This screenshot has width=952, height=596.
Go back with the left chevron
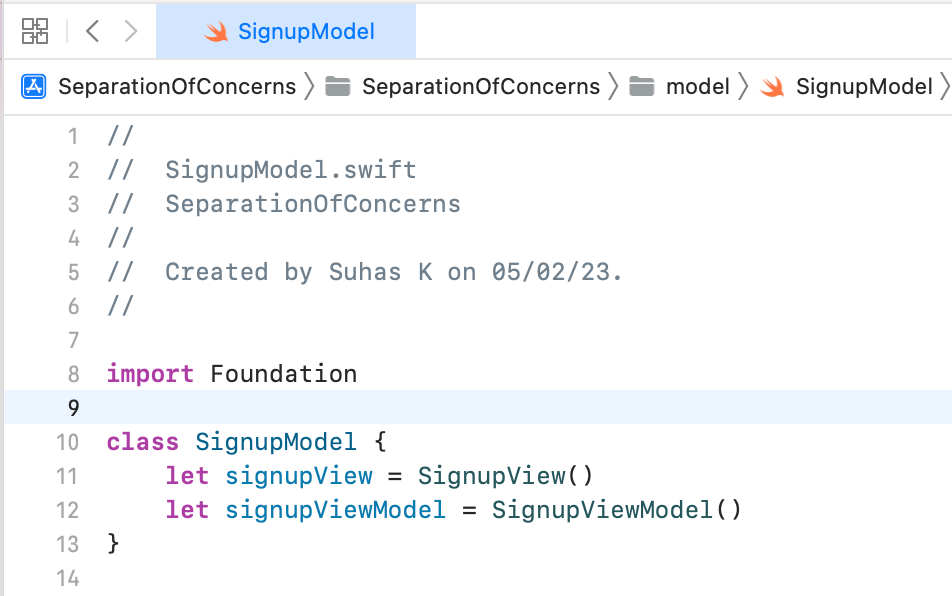tap(92, 31)
